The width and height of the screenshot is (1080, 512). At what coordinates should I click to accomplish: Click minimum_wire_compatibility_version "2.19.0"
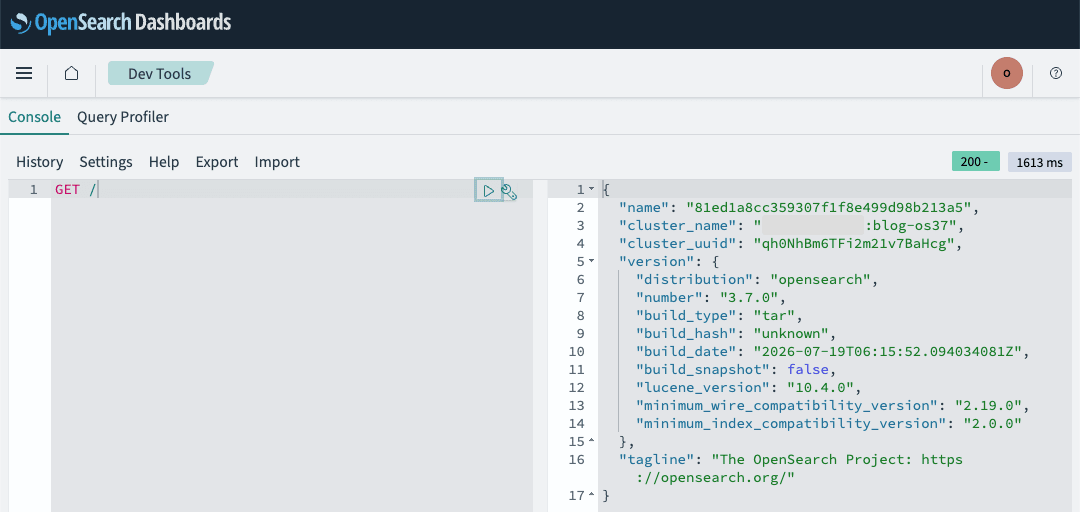(988, 405)
